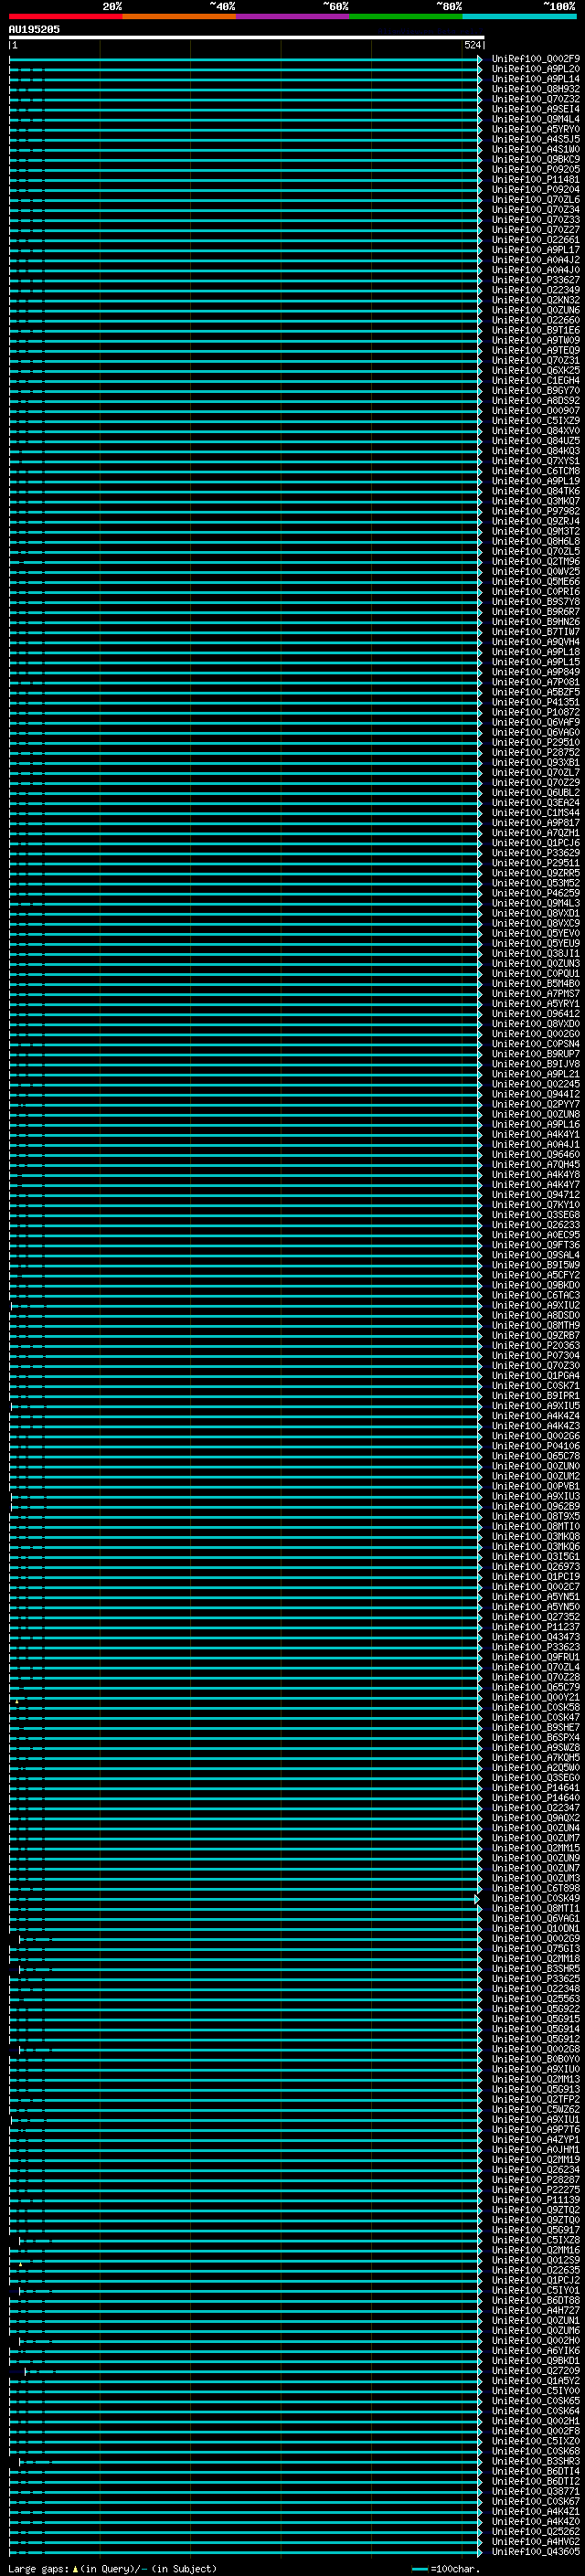
Task: Click the orange ~40% identity legend segment
Action: pyautogui.click(x=179, y=16)
